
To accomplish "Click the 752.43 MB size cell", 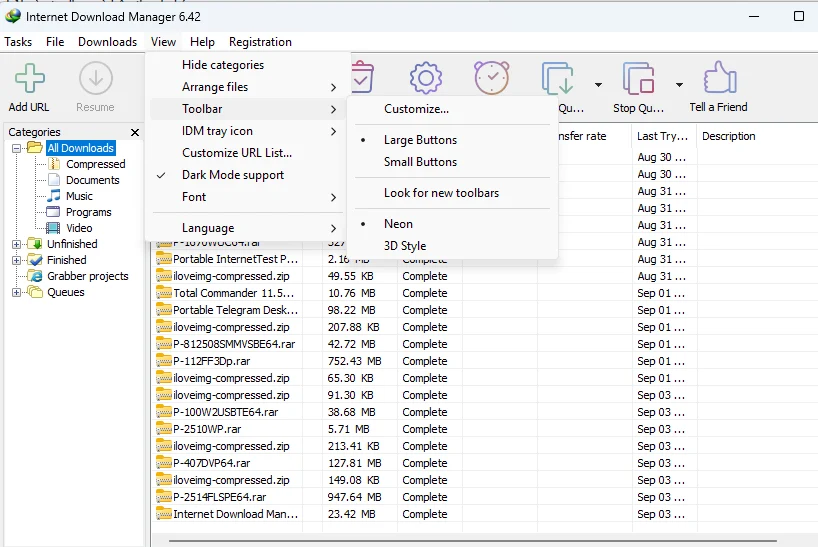I will pos(354,361).
